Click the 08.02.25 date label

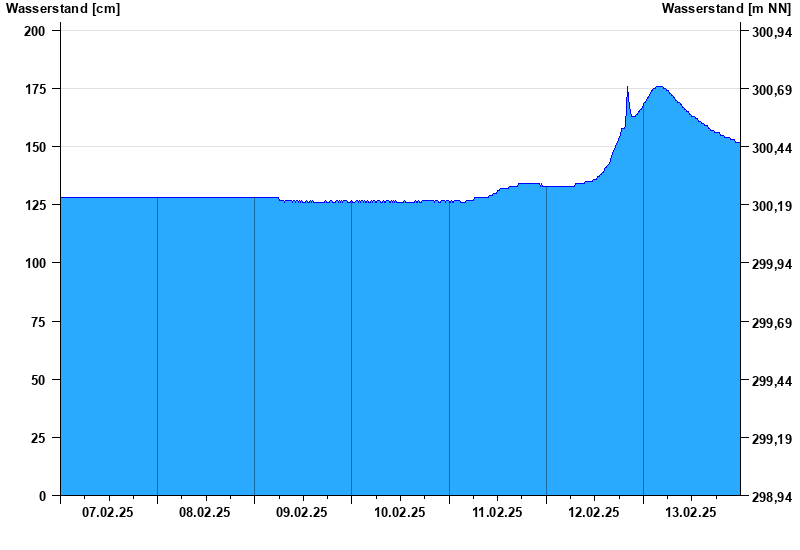(205, 512)
